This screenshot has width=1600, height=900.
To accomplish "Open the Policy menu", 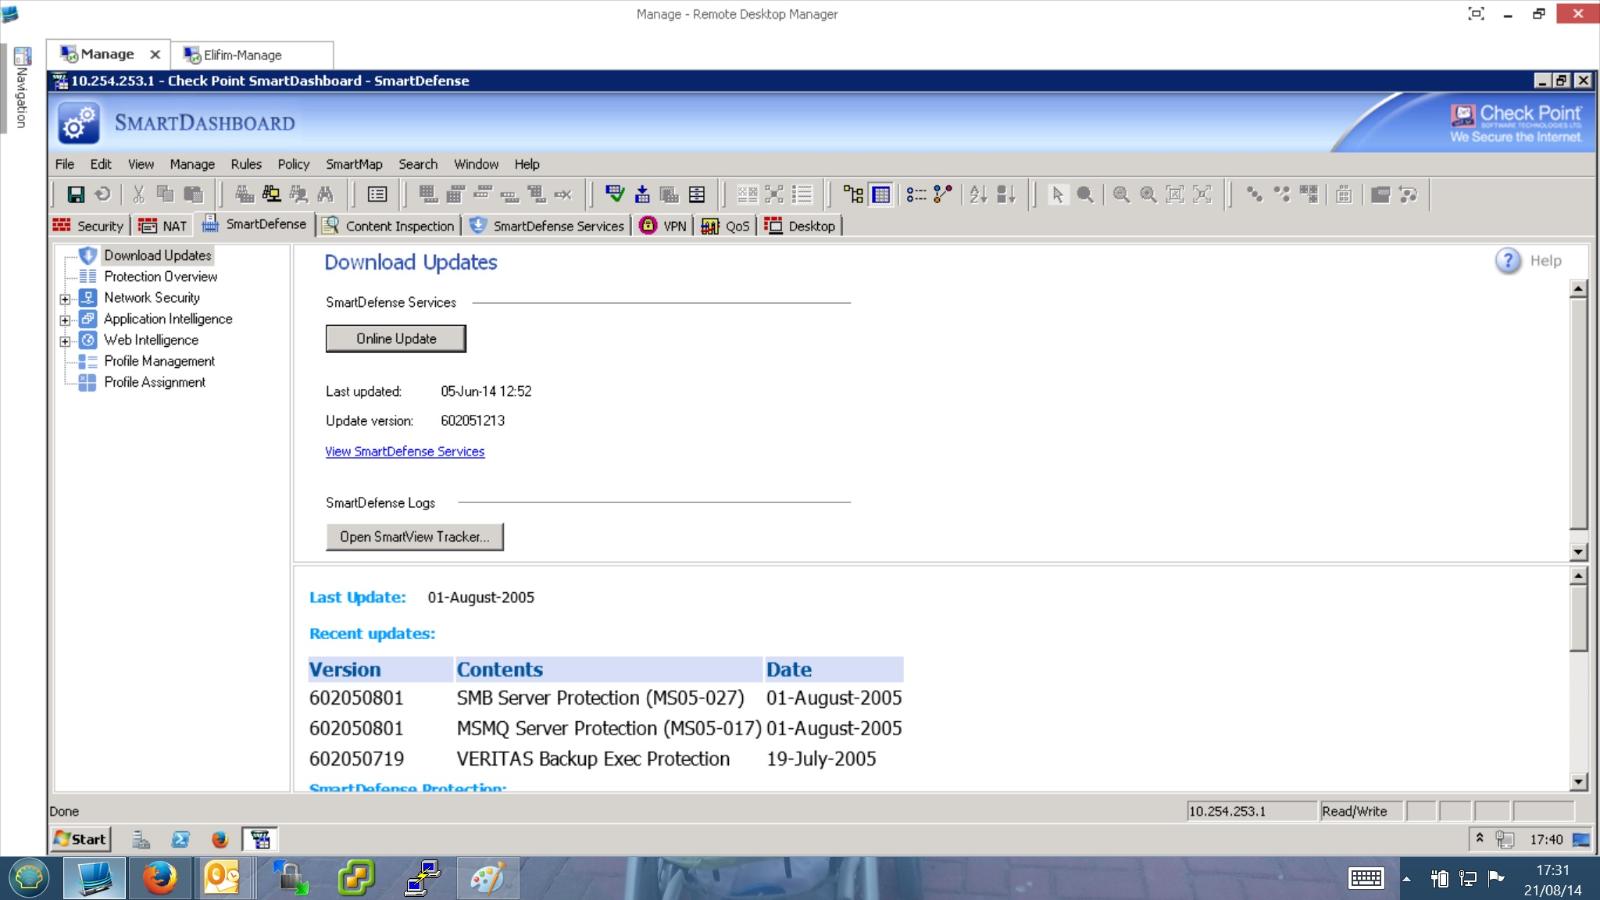I will click(x=293, y=164).
